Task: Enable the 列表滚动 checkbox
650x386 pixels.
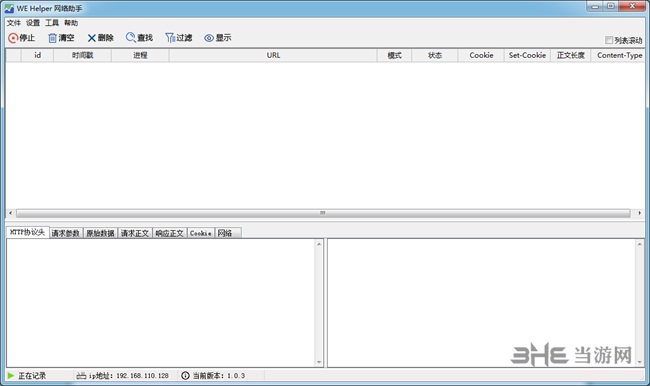Action: pos(609,40)
